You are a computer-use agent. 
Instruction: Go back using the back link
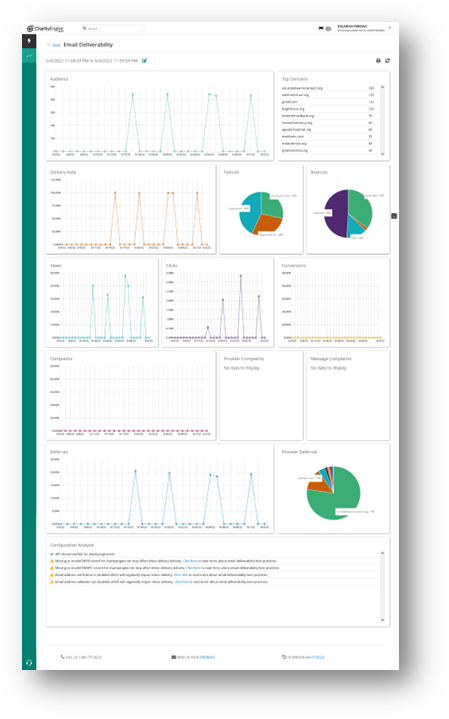click(56, 45)
